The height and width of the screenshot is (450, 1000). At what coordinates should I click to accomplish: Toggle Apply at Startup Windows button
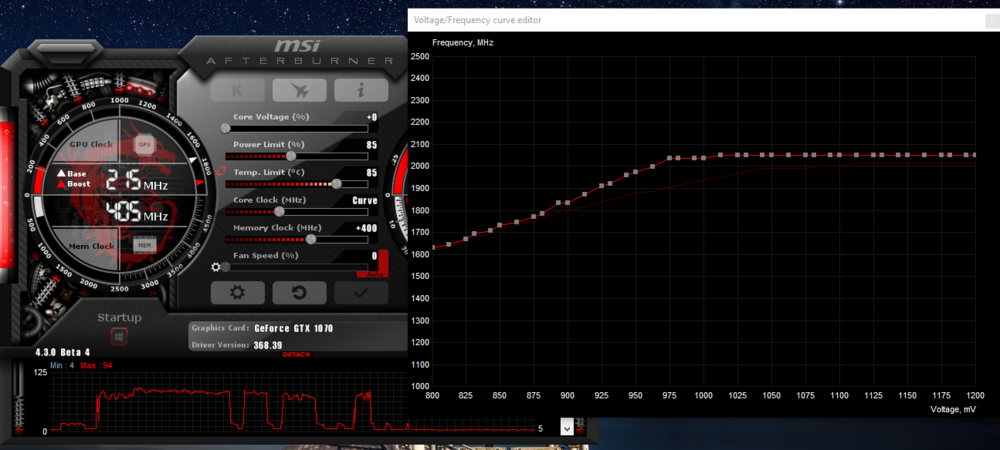tap(118, 339)
